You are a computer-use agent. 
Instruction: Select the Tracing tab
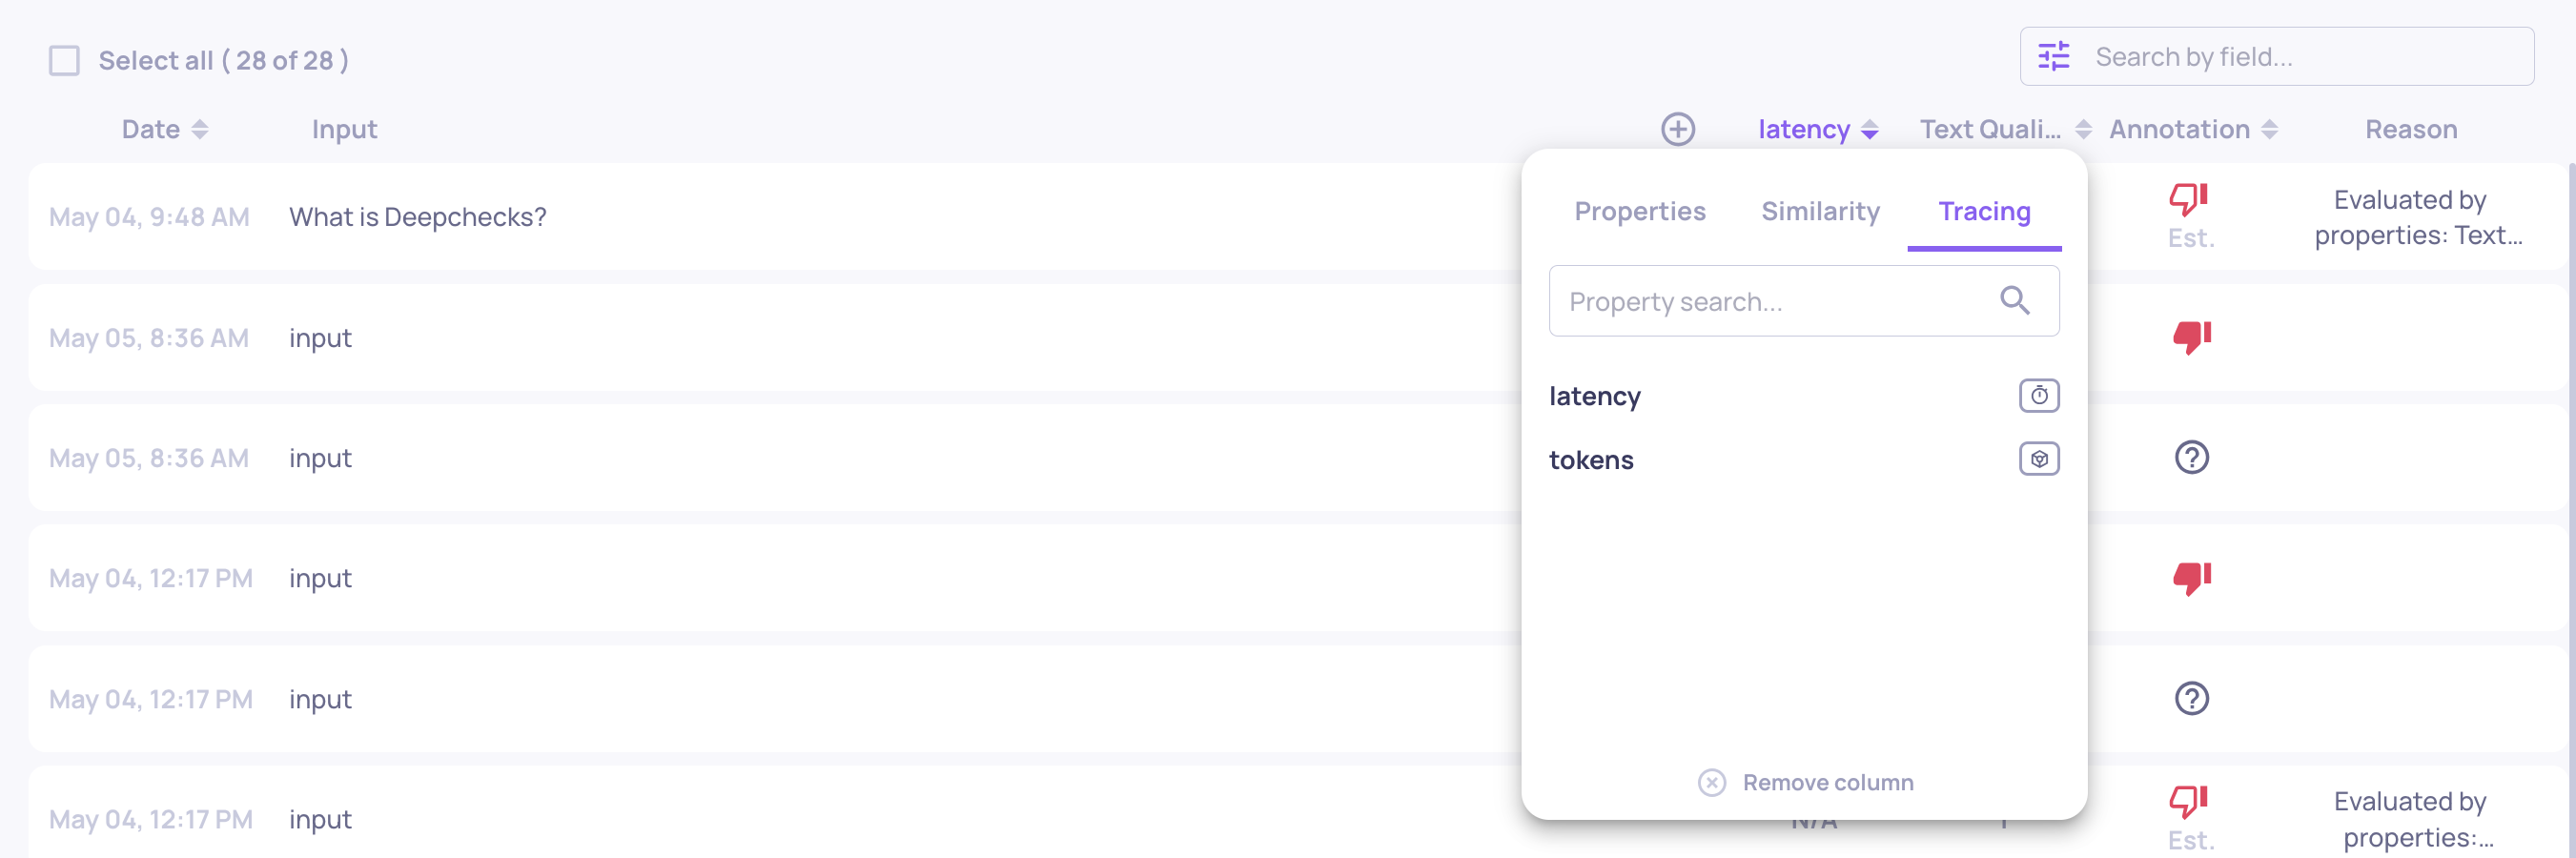(x=1985, y=211)
